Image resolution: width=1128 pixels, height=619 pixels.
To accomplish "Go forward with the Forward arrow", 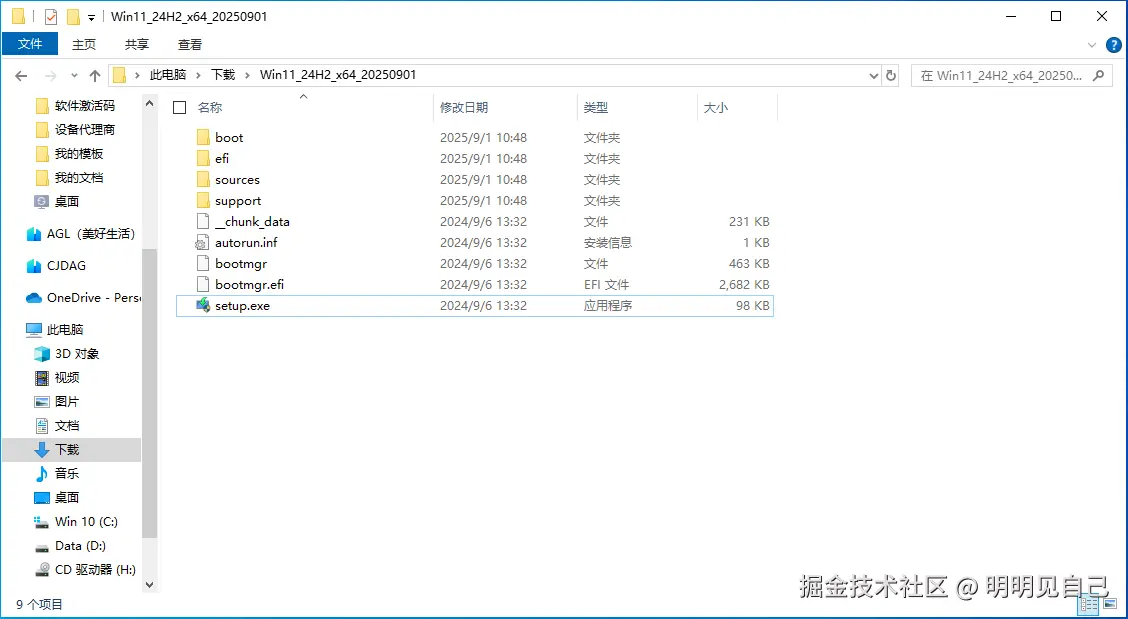I will [x=50, y=76].
